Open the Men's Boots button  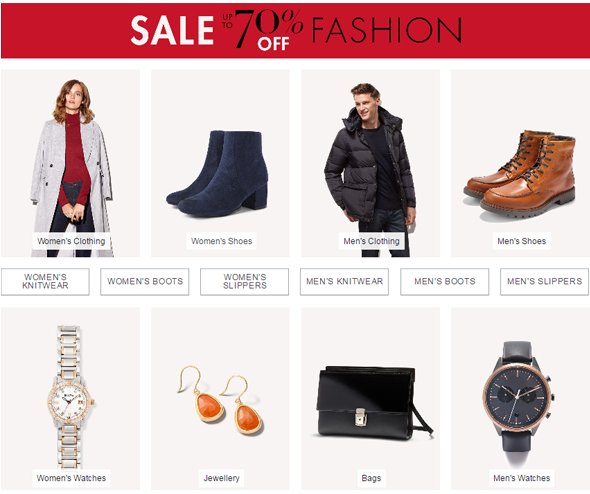click(x=444, y=281)
